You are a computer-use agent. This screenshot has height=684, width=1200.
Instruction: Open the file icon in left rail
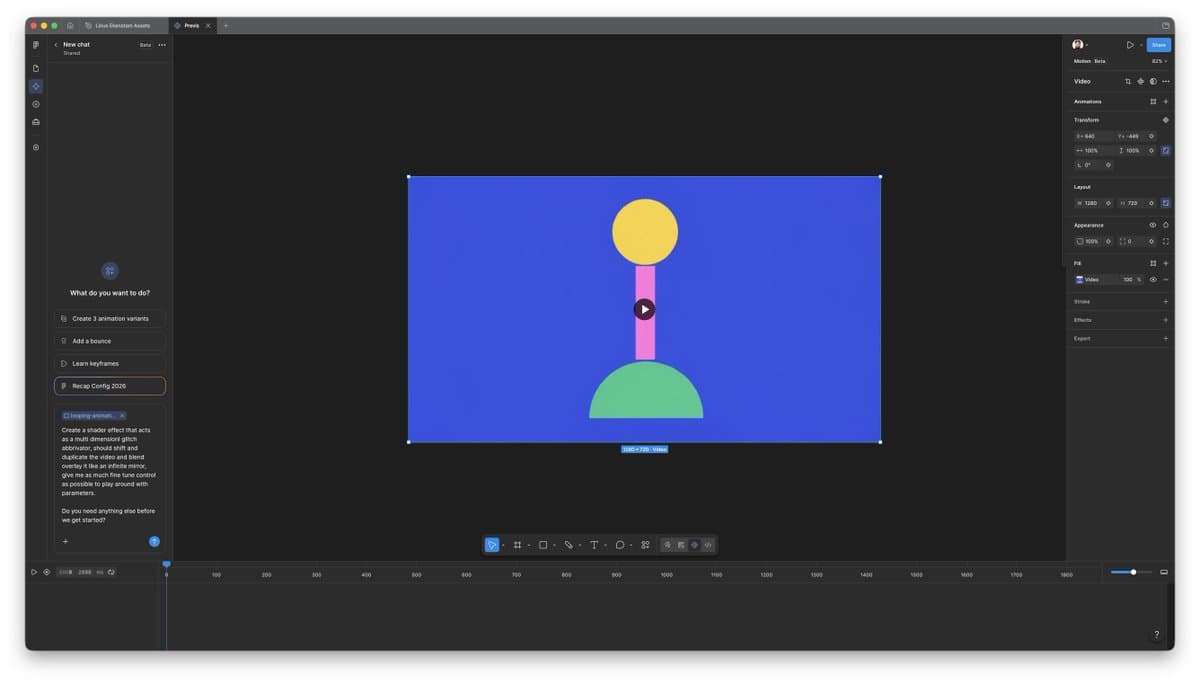point(36,68)
